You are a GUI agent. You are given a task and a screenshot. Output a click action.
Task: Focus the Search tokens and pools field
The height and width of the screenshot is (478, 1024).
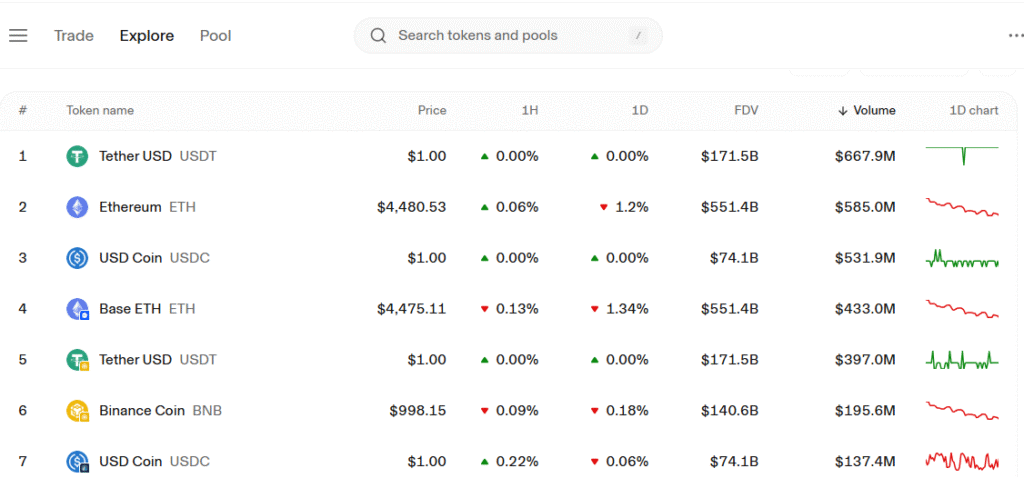[508, 35]
